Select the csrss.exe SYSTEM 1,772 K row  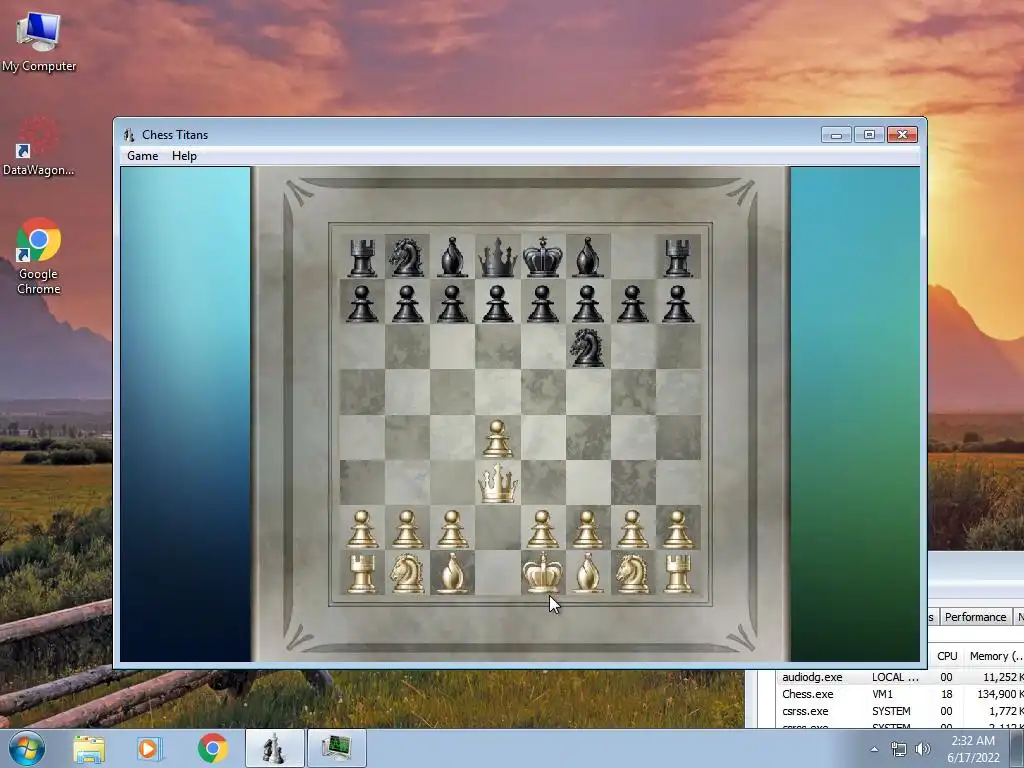901,711
